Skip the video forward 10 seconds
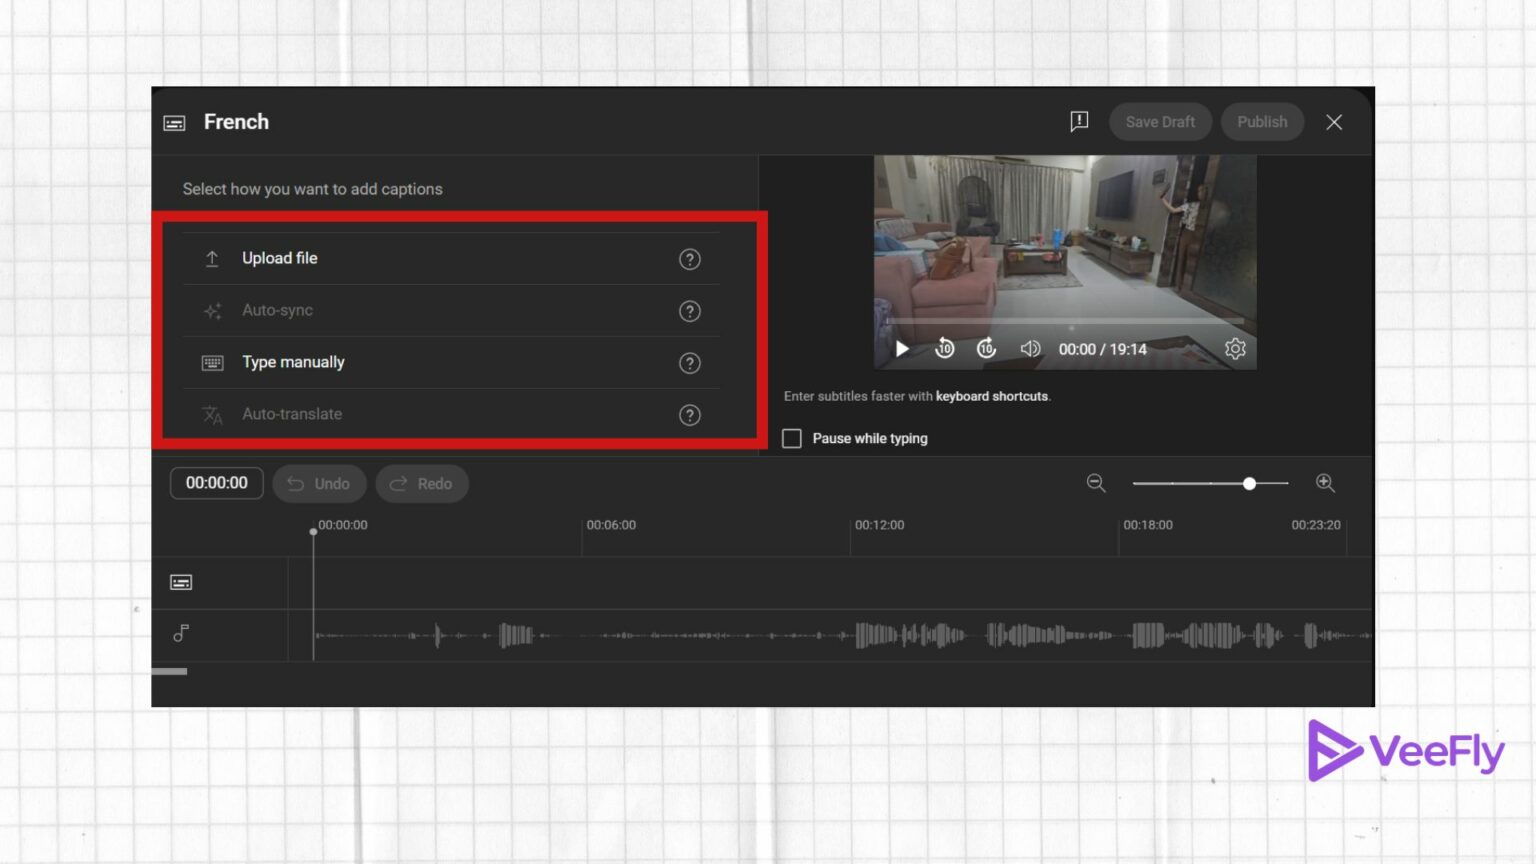 point(986,349)
